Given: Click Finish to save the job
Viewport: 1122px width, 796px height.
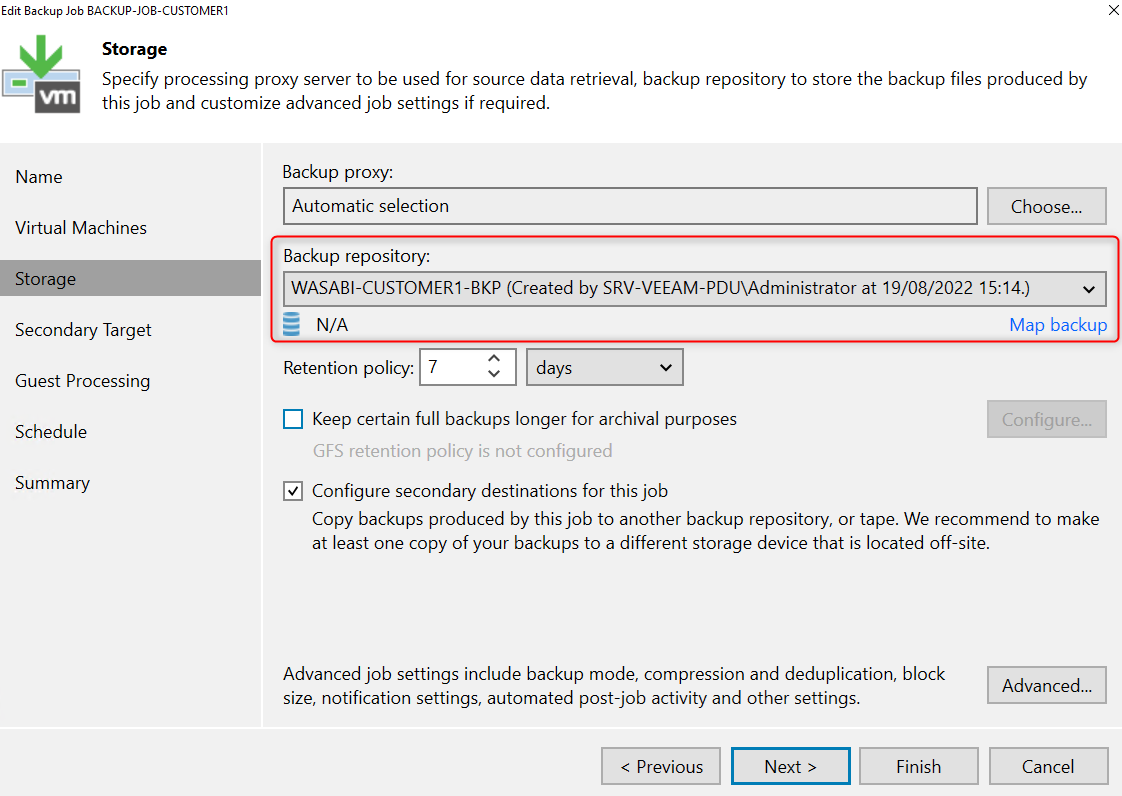Looking at the screenshot, I should (919, 767).
